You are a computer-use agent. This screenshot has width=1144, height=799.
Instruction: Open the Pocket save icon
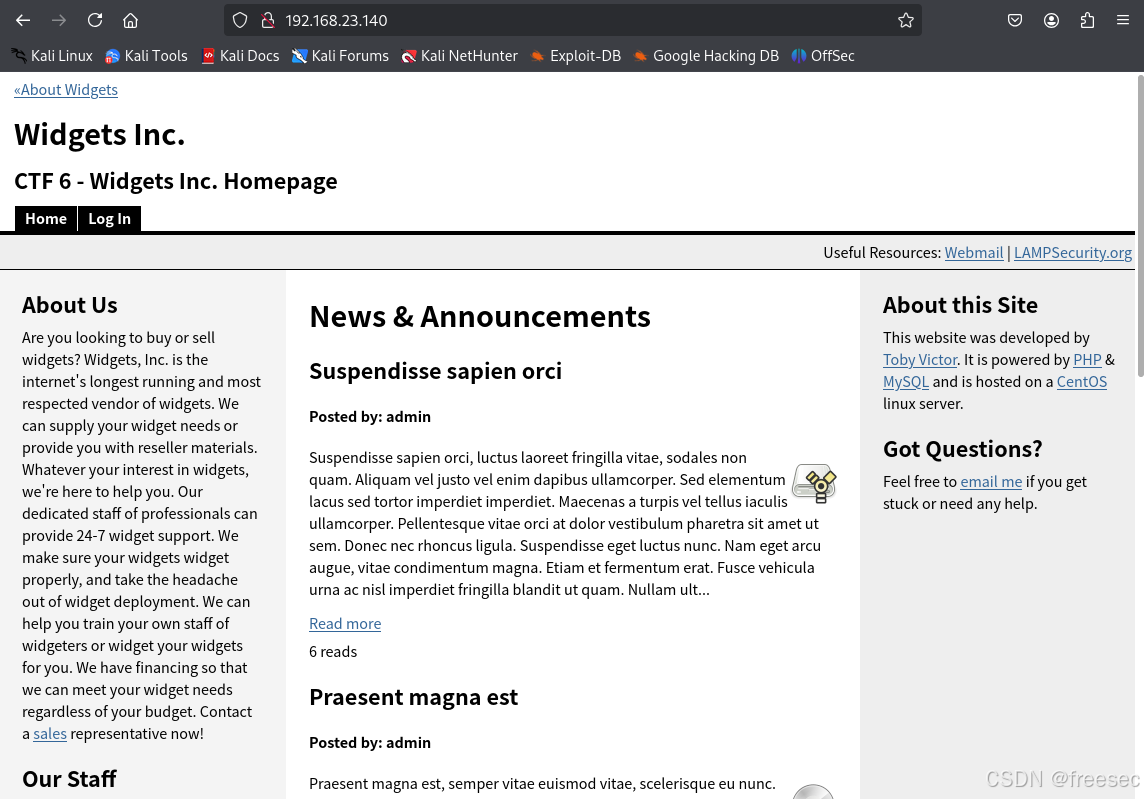[1015, 20]
